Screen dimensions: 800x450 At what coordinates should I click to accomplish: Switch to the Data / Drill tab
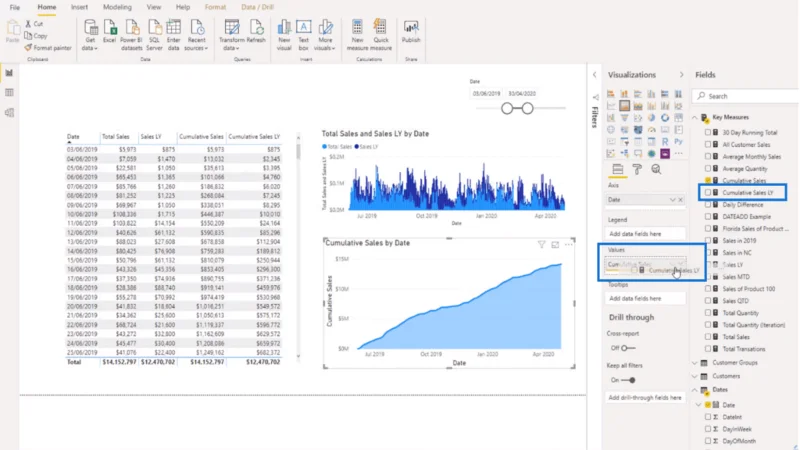click(258, 7)
